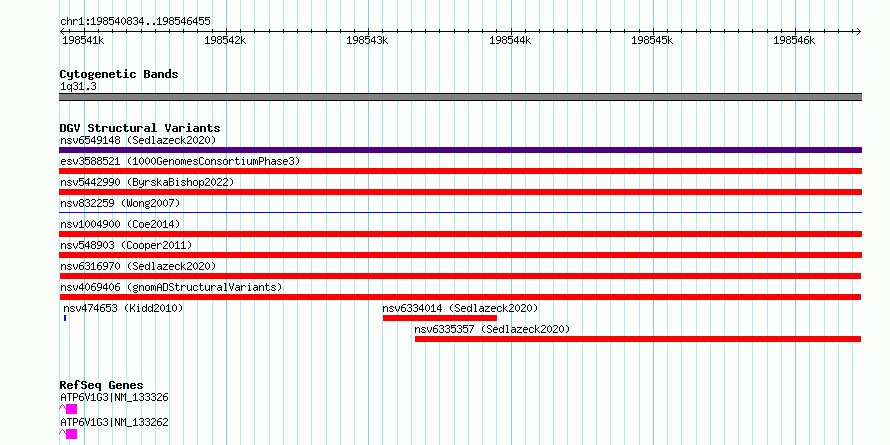Click the nsv6316970 (Sedlazeck2020) text label

point(138,266)
